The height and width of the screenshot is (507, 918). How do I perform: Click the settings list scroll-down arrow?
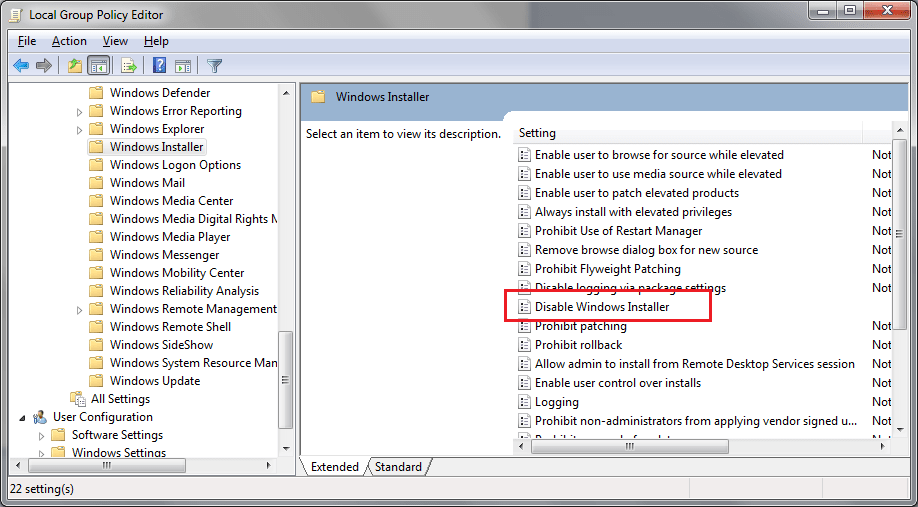pyautogui.click(x=900, y=429)
